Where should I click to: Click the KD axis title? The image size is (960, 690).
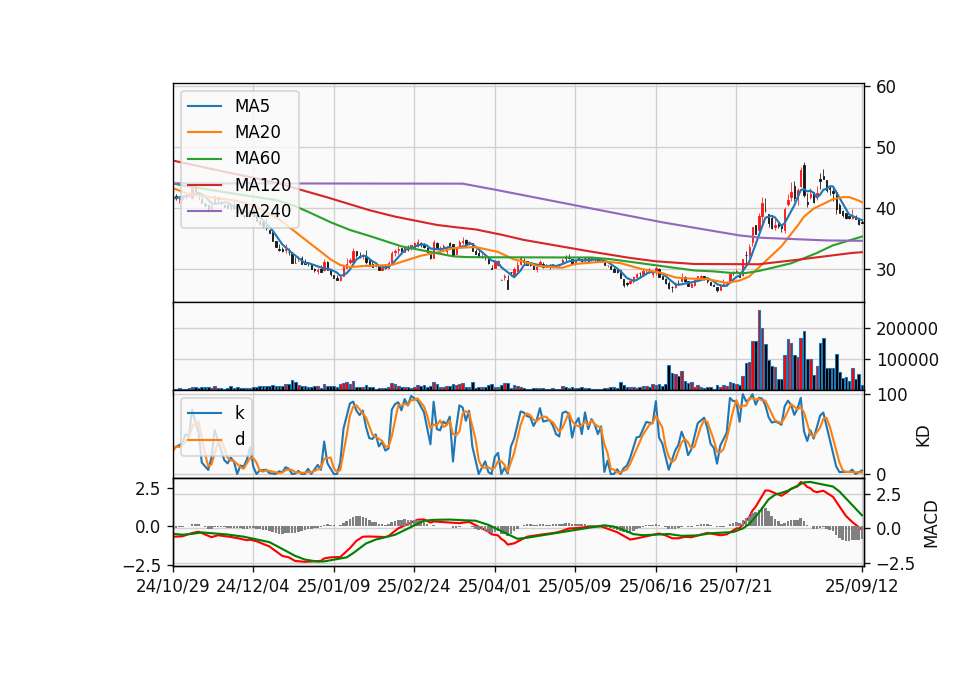923,437
